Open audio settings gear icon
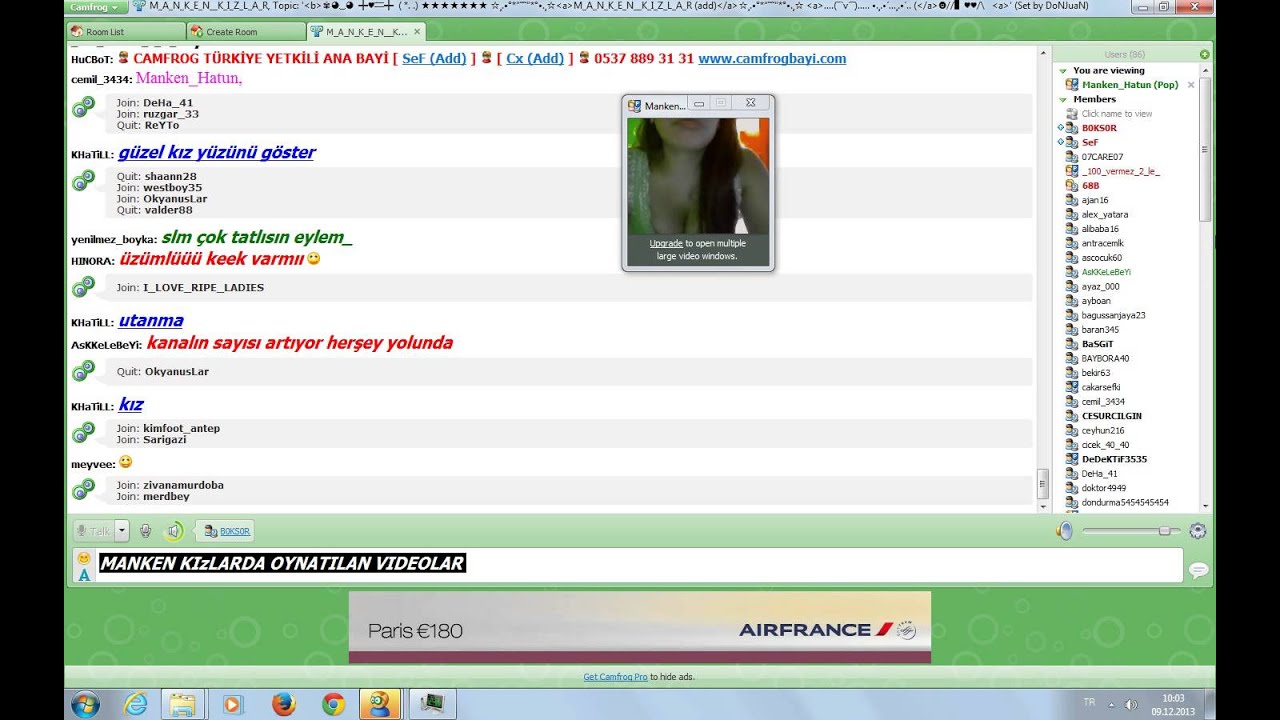This screenshot has height=720, width=1280. (x=1197, y=531)
